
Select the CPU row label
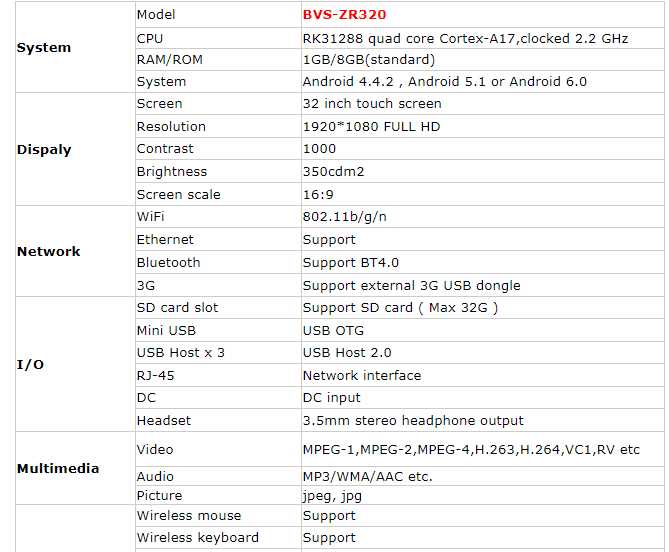click(150, 38)
